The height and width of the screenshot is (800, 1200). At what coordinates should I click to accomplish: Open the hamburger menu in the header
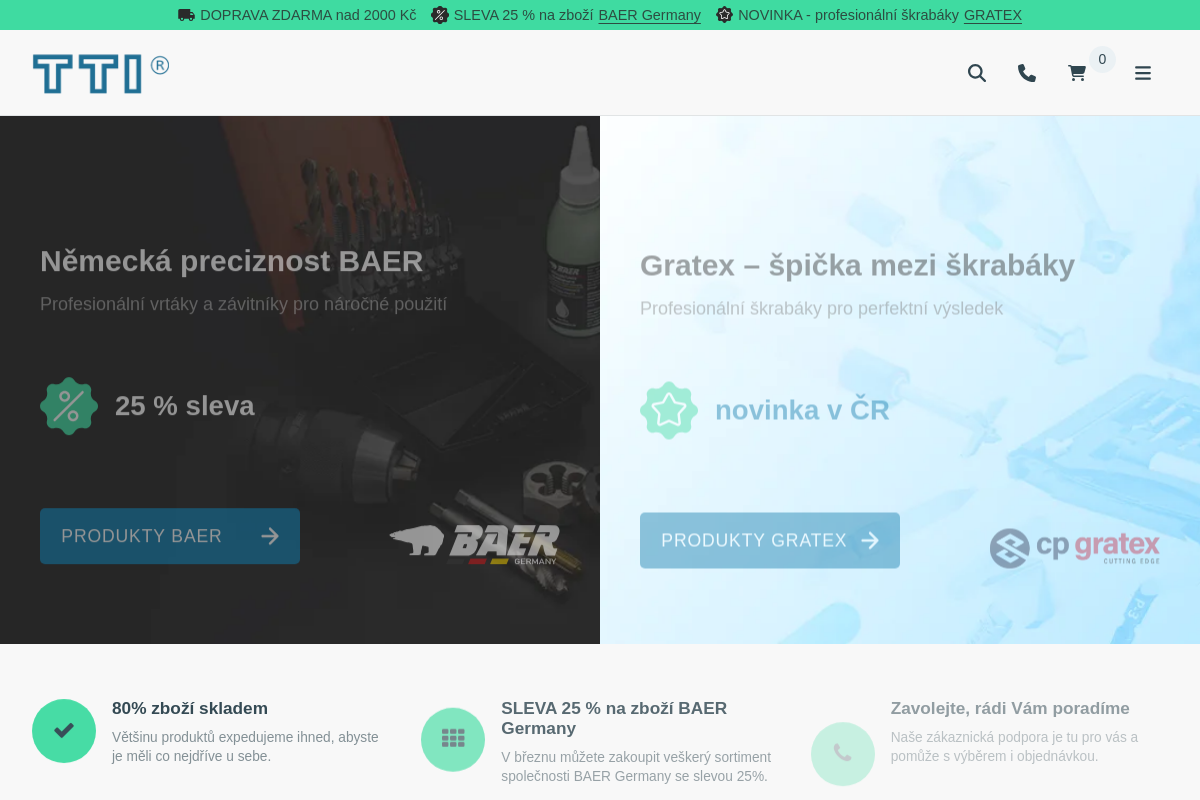(1143, 72)
